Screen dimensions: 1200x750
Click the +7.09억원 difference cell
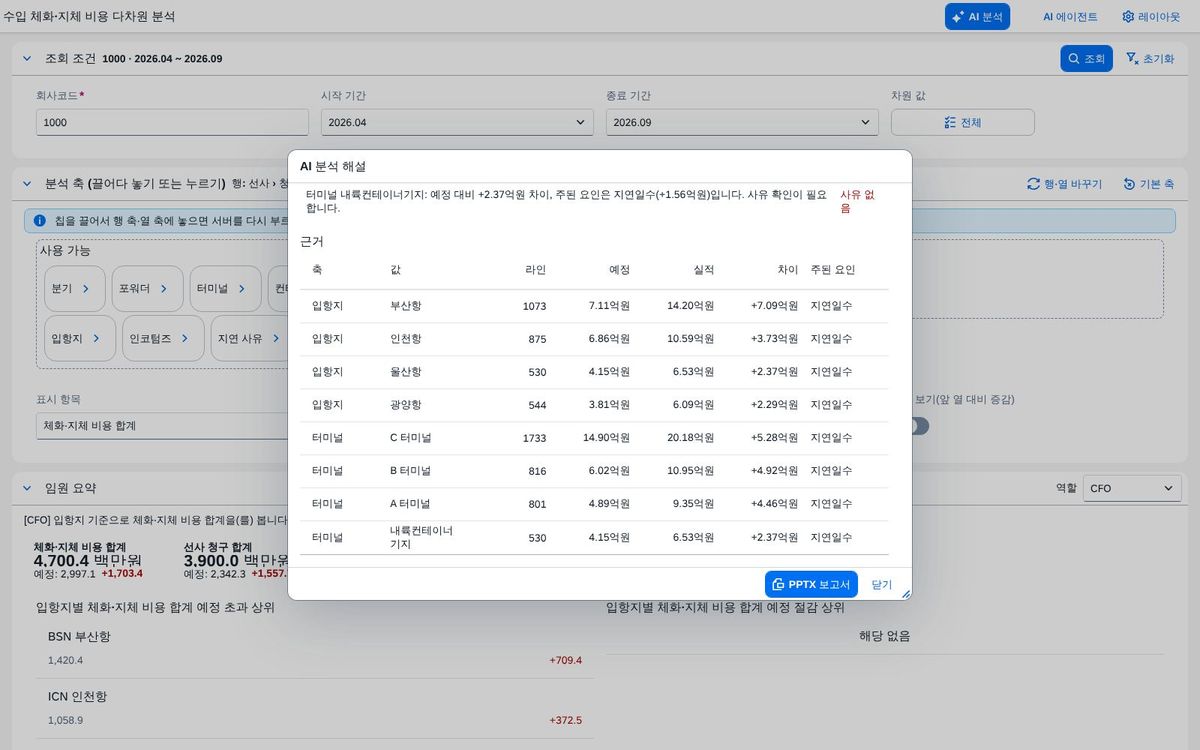[x=774, y=306]
